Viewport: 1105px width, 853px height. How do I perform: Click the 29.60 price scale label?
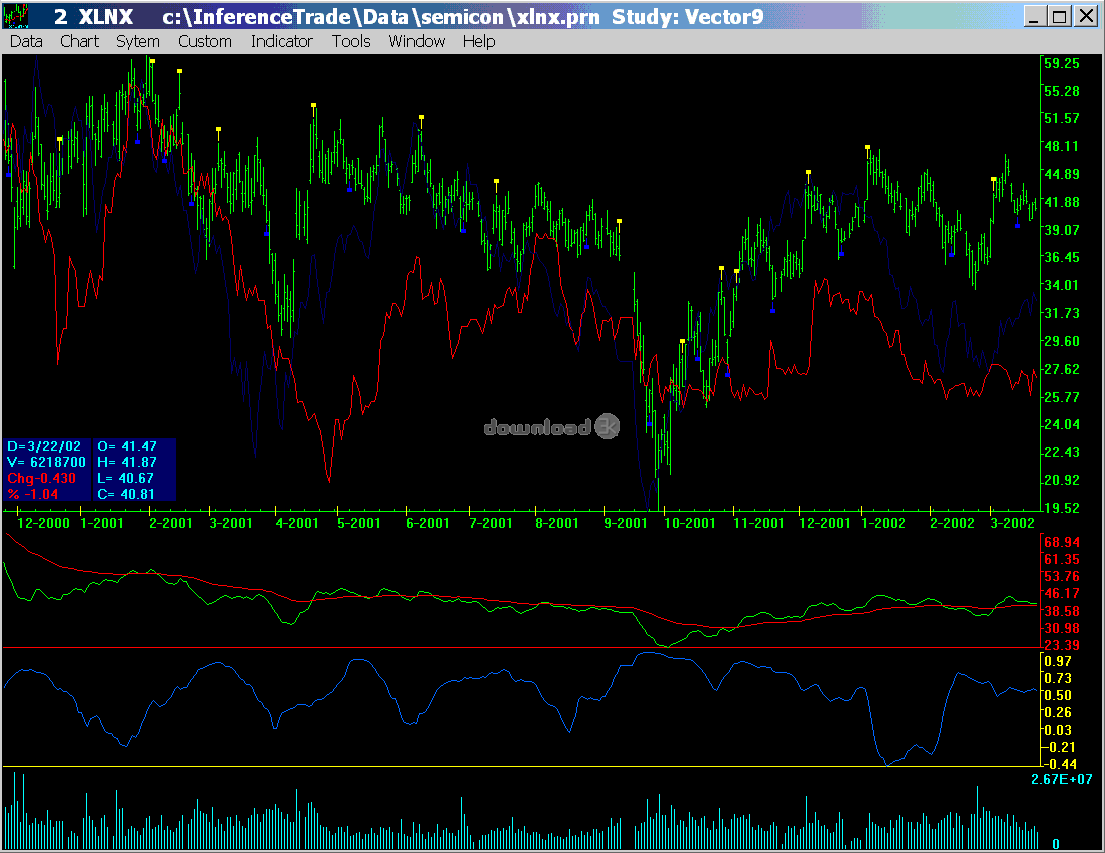coord(1062,341)
